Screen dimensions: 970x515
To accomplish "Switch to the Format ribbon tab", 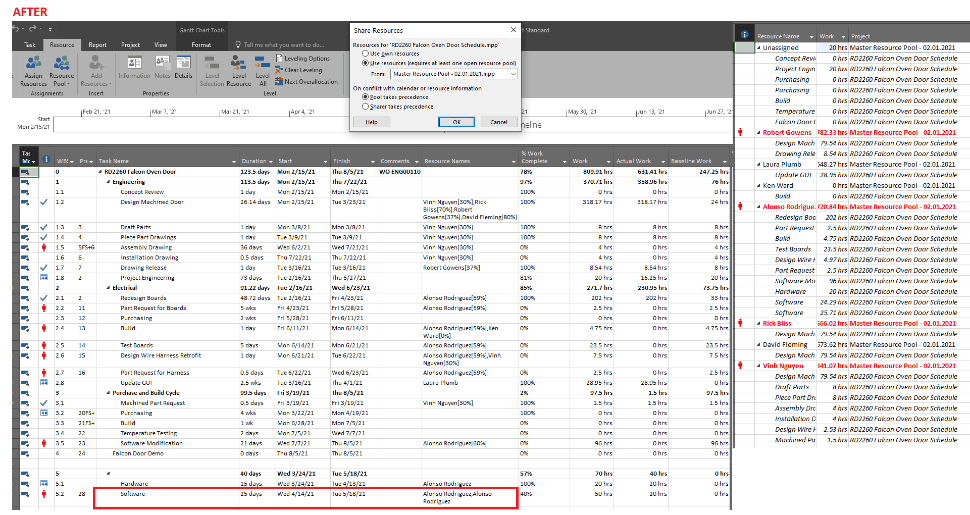I will (x=201, y=45).
